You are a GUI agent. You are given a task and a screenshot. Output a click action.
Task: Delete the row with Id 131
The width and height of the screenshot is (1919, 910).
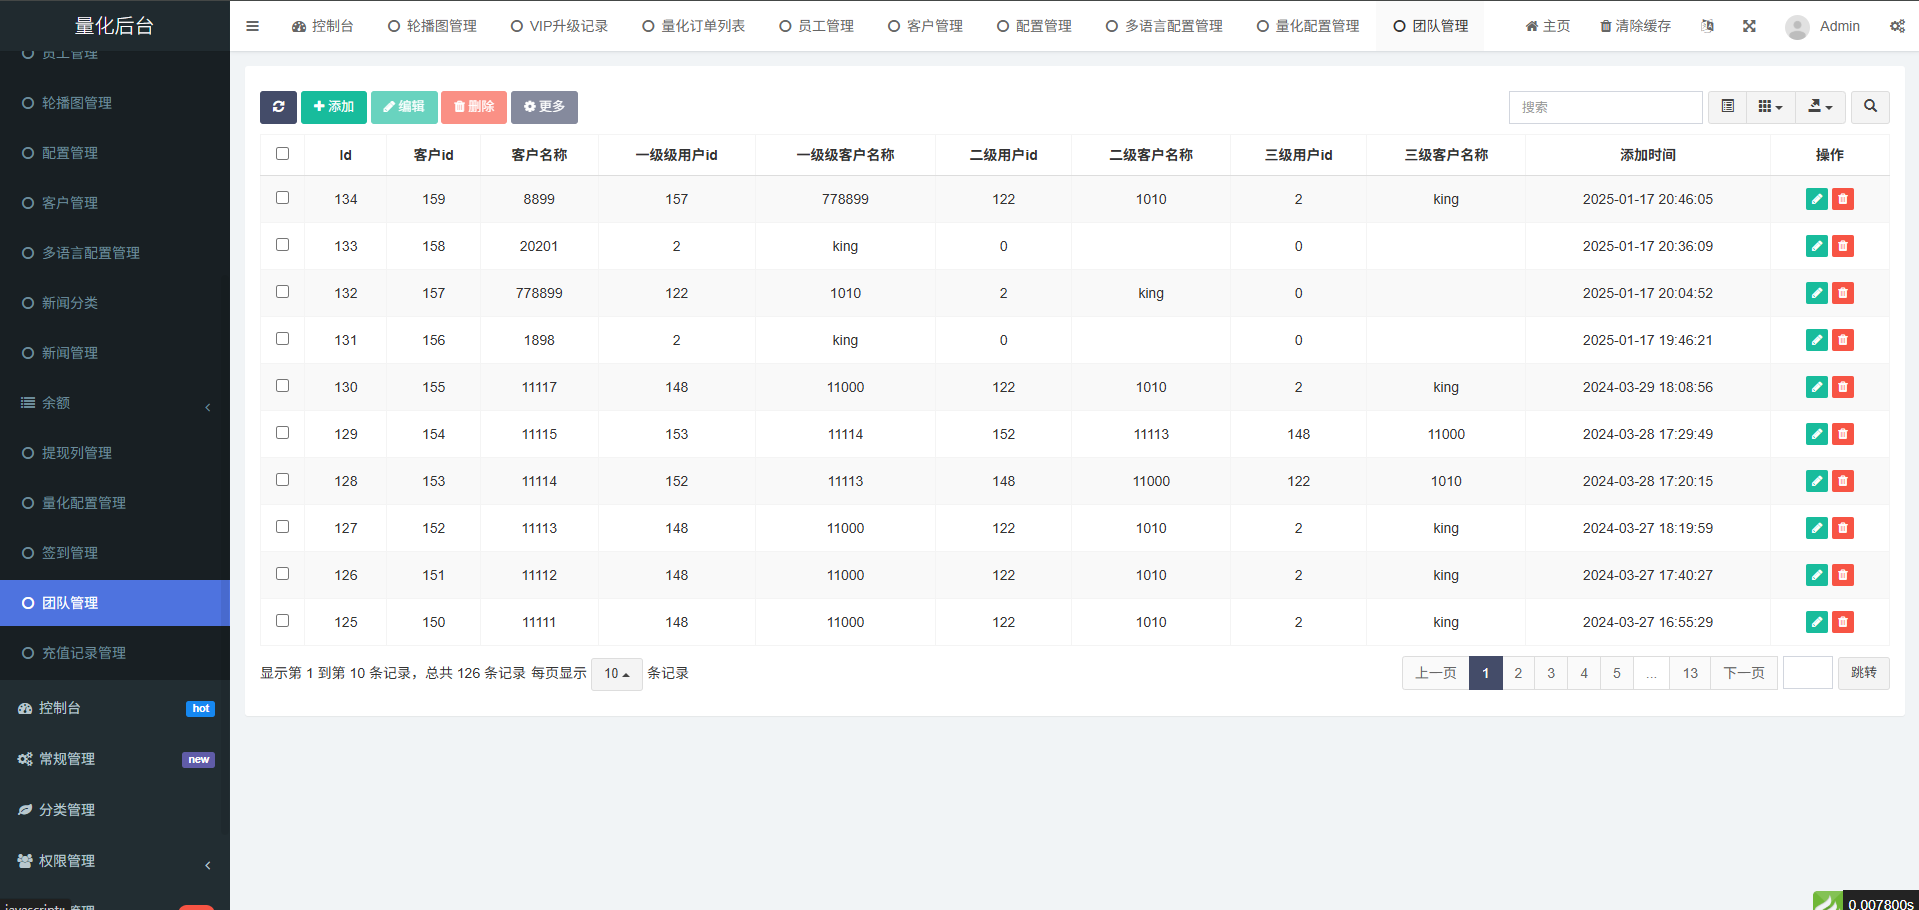tap(1843, 340)
